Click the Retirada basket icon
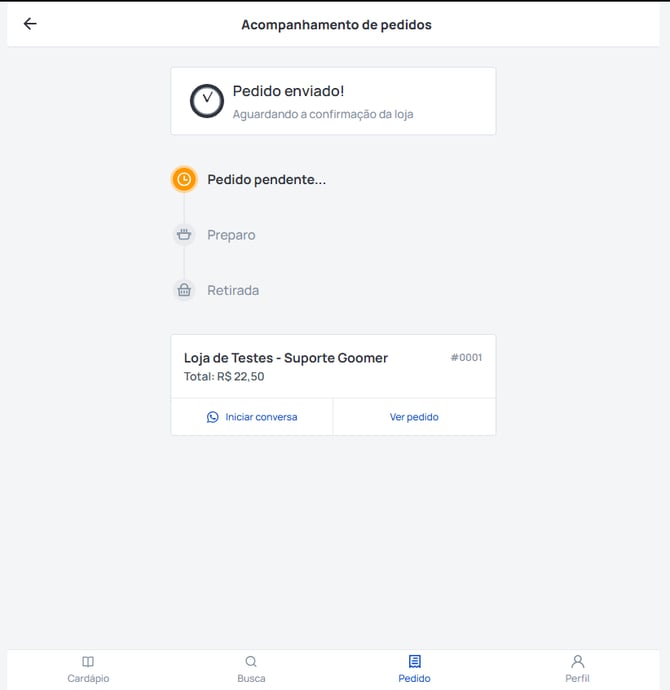Screen dimensions: 670x690 (x=184, y=290)
